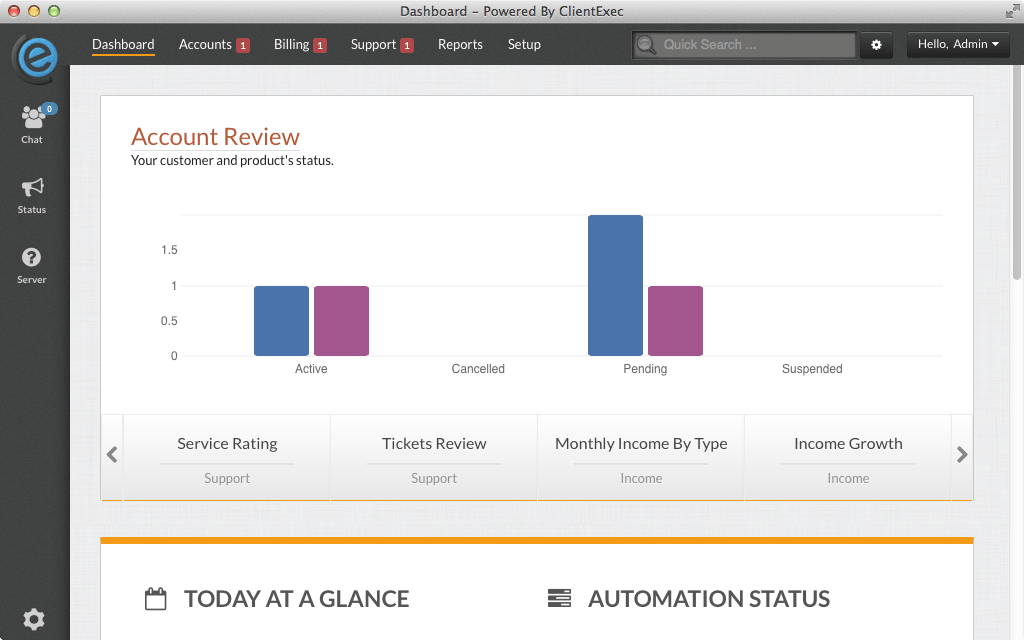This screenshot has height=640, width=1024.
Task: Open the Accounts menu
Action: 205,45
